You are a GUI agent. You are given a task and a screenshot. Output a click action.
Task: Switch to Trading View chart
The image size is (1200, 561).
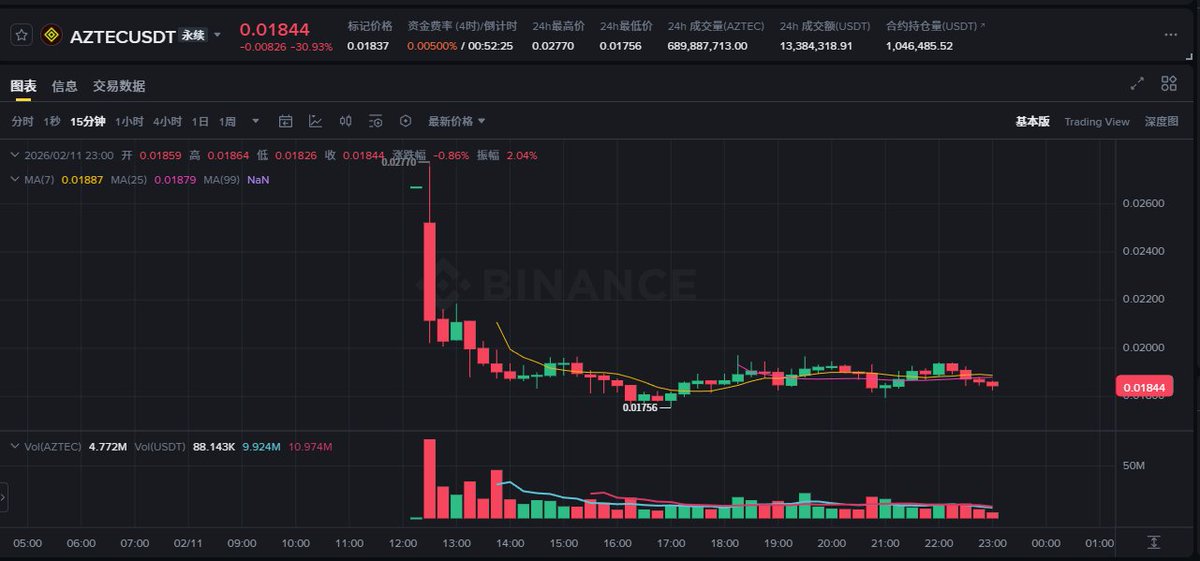pyautogui.click(x=1096, y=122)
